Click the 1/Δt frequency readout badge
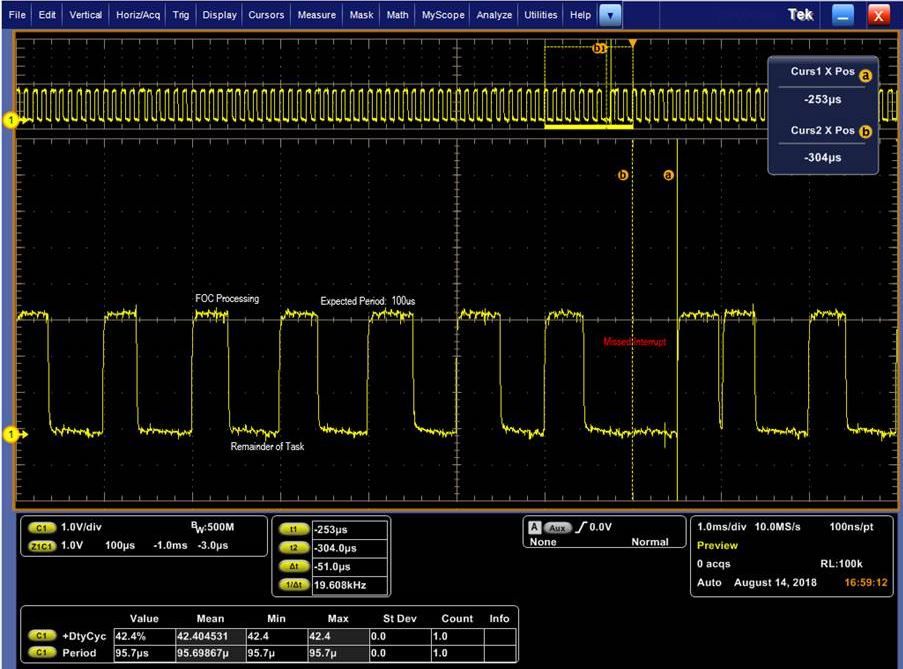This screenshot has height=669, width=903. [294, 585]
